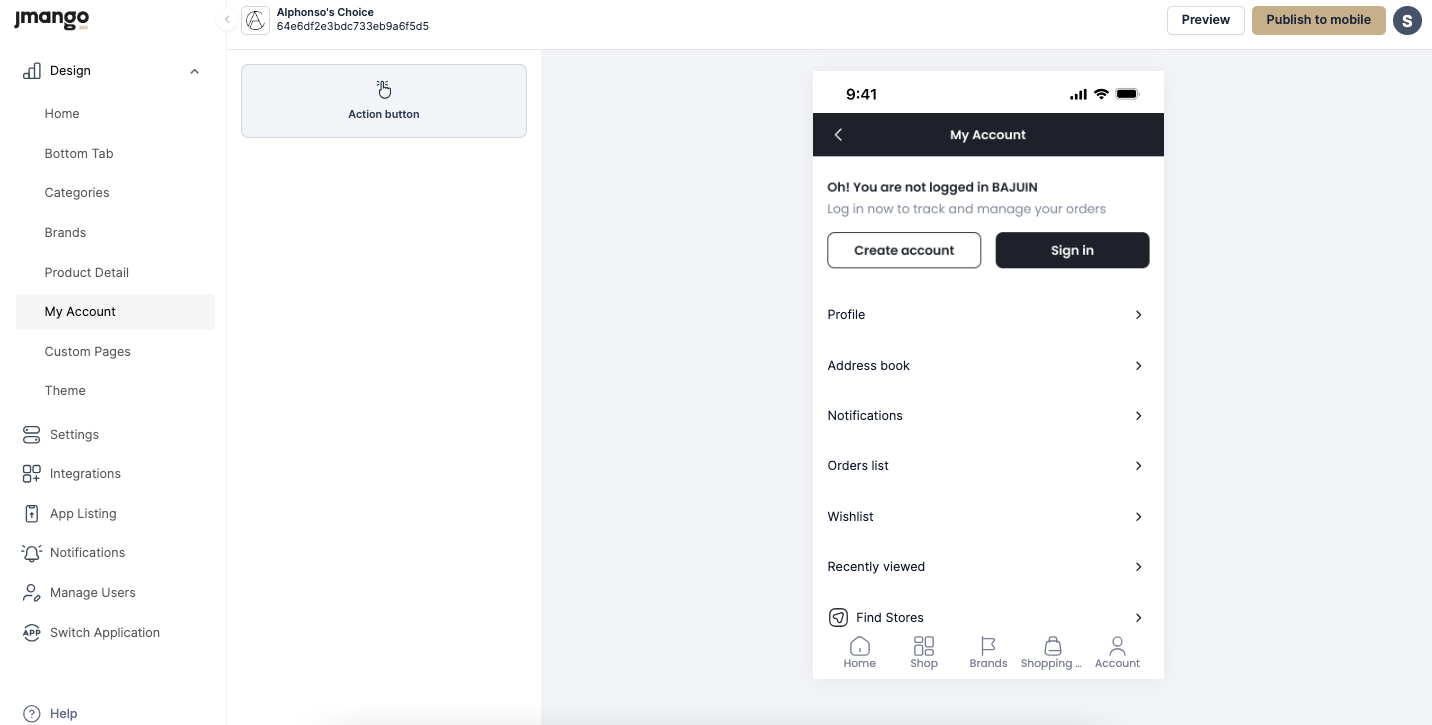Click the Preview button
Screen dimensions: 1432x725
(1205, 20)
